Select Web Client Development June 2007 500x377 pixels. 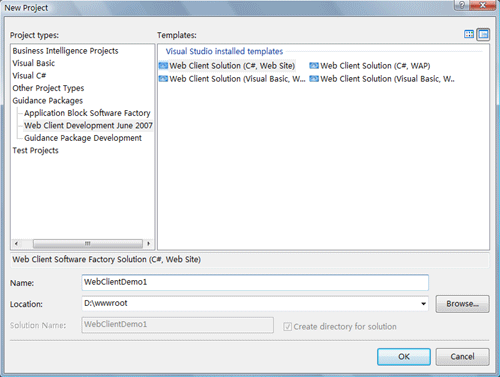(88, 126)
